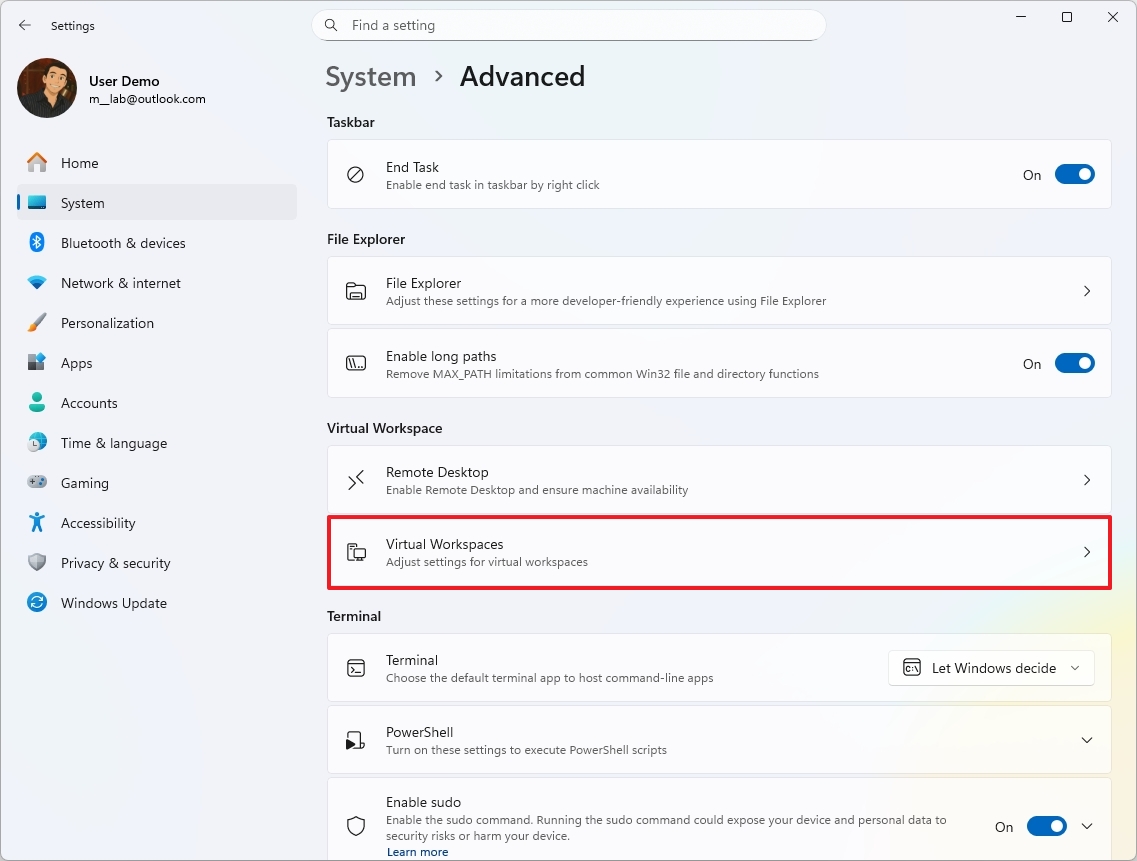Click the Accounts icon in sidebar
This screenshot has width=1137, height=861.
(37, 402)
